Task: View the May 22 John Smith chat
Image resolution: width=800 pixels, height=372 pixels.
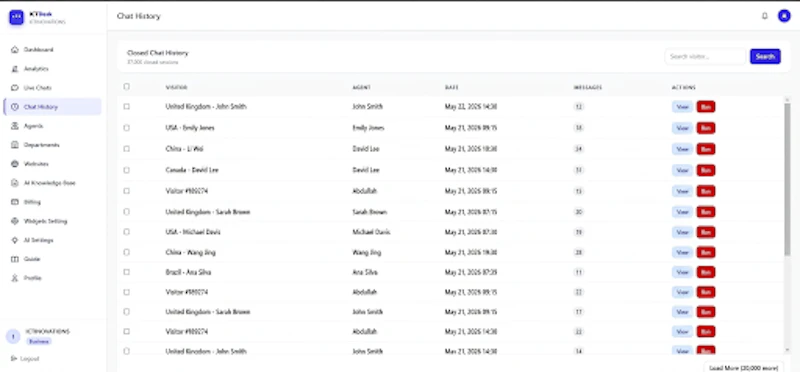Action: pos(682,107)
